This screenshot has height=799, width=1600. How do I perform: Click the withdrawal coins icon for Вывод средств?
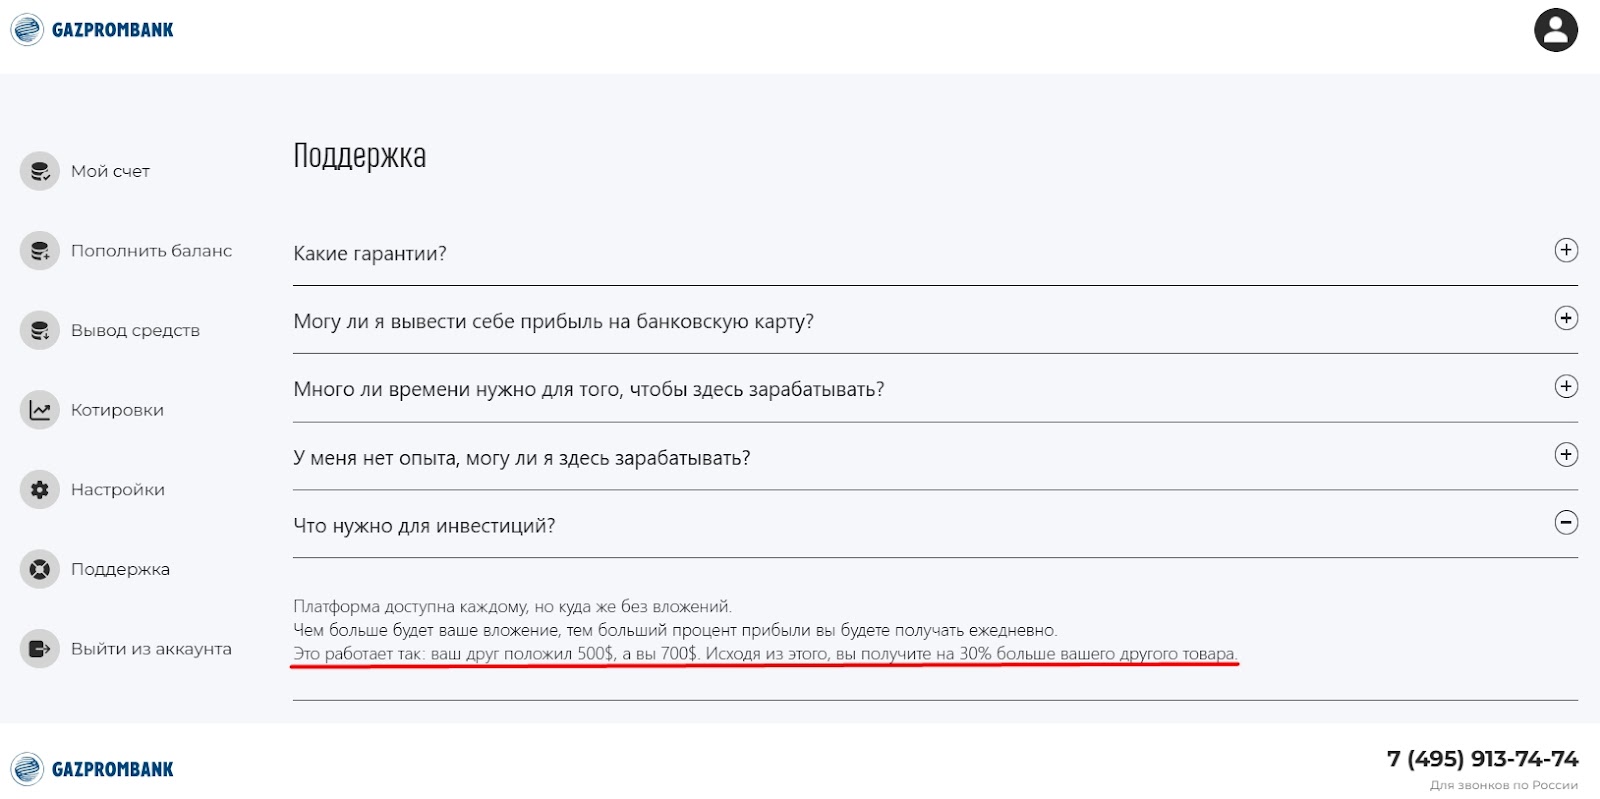pos(40,330)
